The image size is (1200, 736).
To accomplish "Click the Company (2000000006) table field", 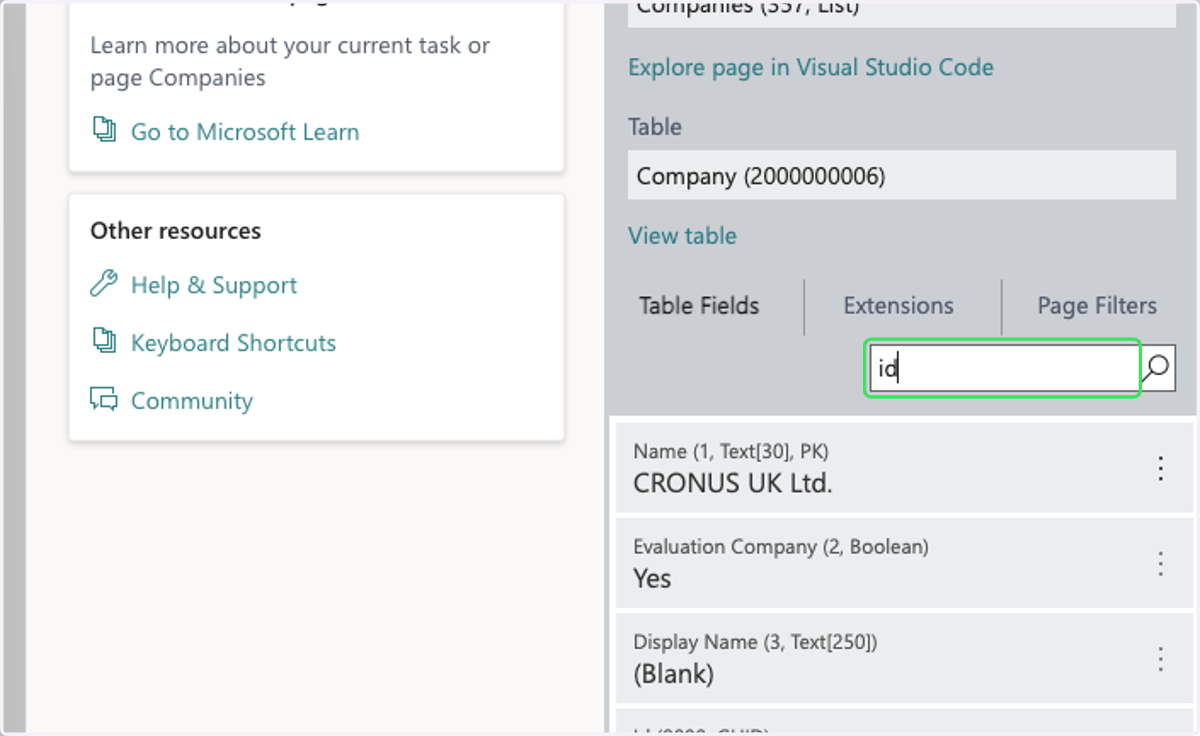I will (902, 176).
